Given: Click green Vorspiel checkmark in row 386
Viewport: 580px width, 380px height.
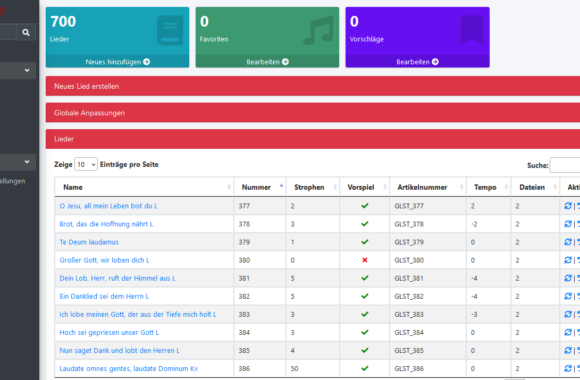Looking at the screenshot, I should click(x=365, y=369).
